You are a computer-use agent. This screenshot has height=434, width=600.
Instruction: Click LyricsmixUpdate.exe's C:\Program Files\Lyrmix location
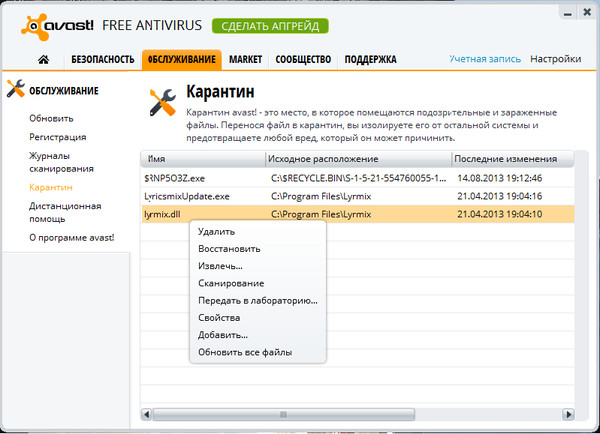(x=321, y=197)
